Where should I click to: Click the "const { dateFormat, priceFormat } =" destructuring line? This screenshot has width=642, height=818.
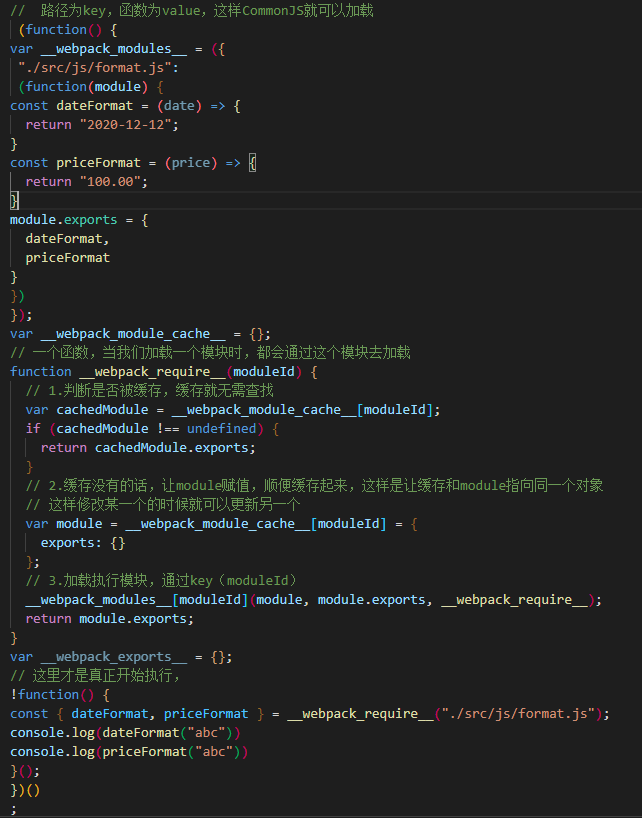310,714
